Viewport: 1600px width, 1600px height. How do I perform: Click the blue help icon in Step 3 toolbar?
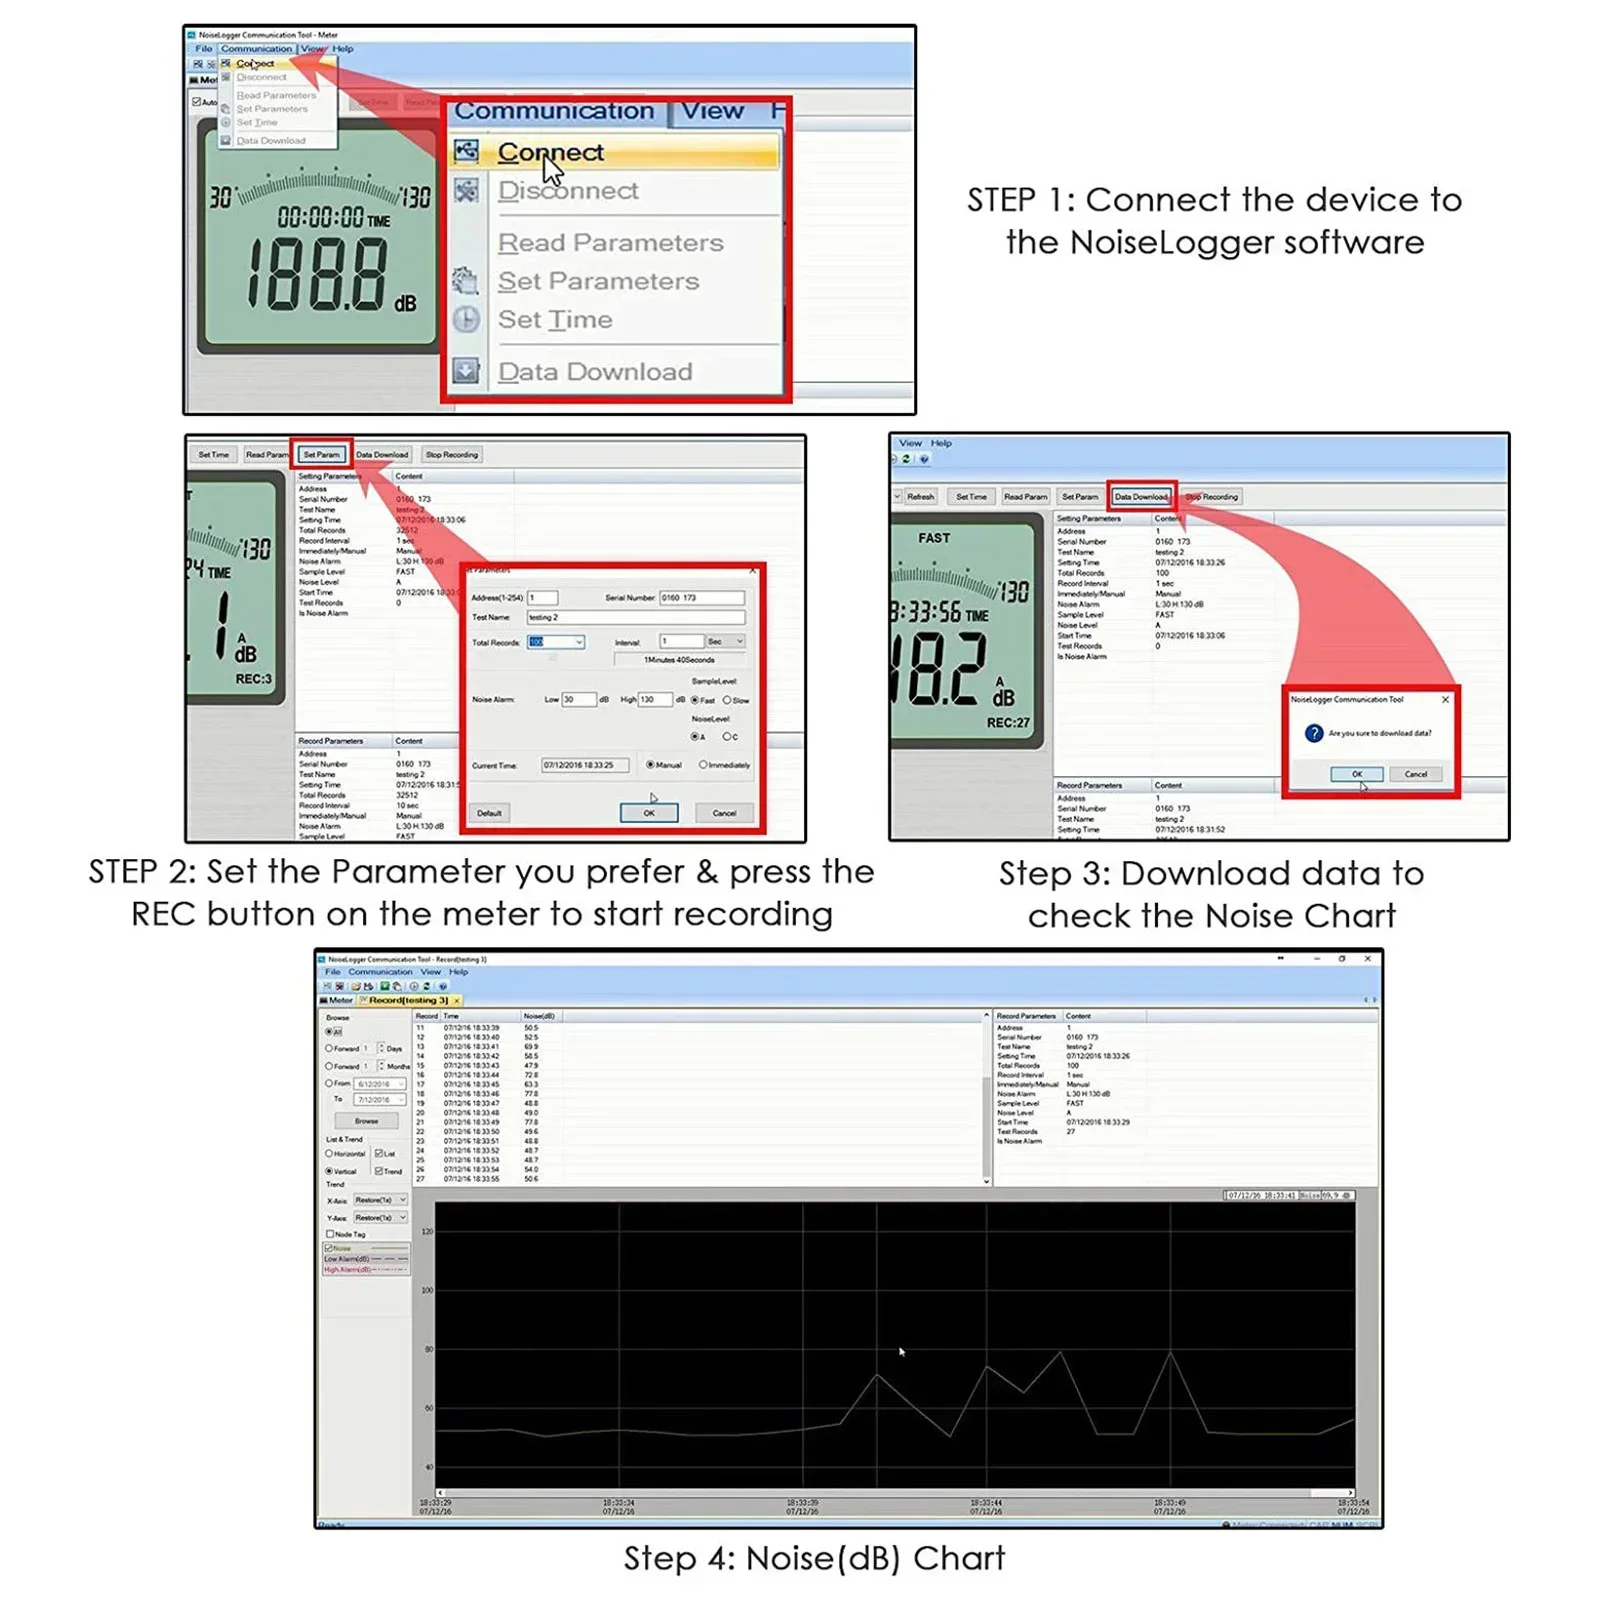[924, 459]
